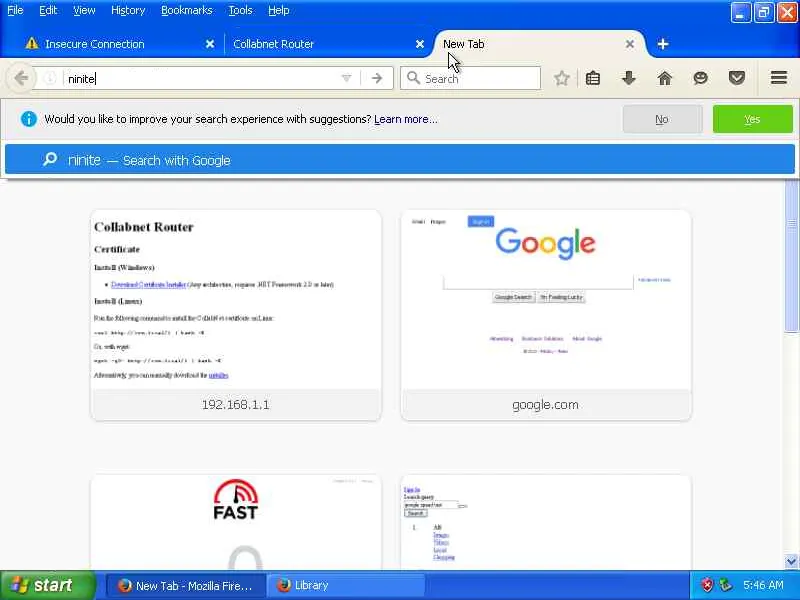Open the History menu
Image resolution: width=800 pixels, height=600 pixels.
[128, 10]
